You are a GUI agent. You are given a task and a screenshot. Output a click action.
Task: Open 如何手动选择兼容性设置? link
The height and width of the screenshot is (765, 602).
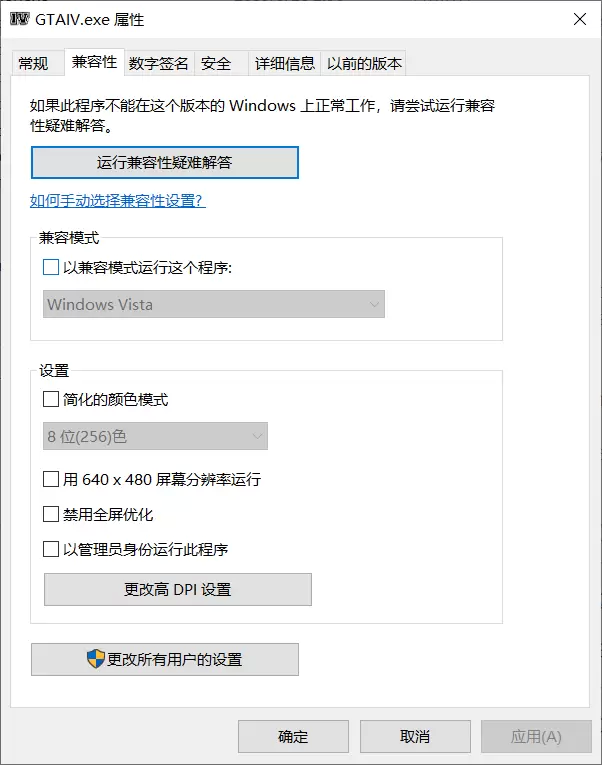(x=118, y=201)
